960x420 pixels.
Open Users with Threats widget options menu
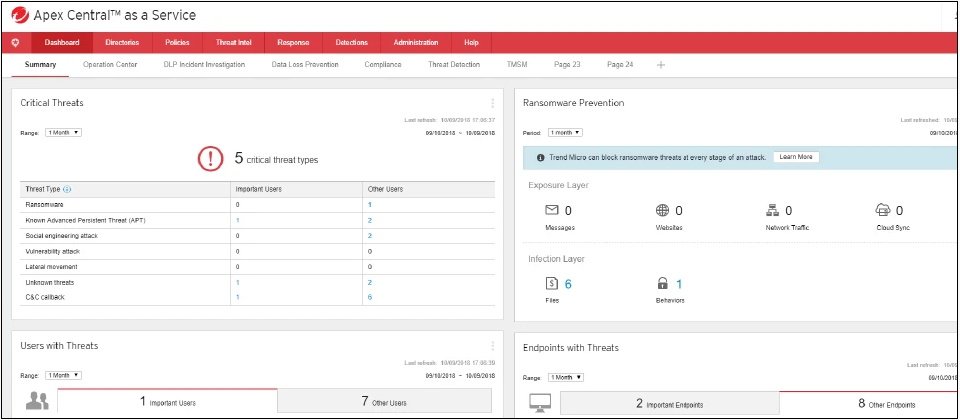[492, 346]
